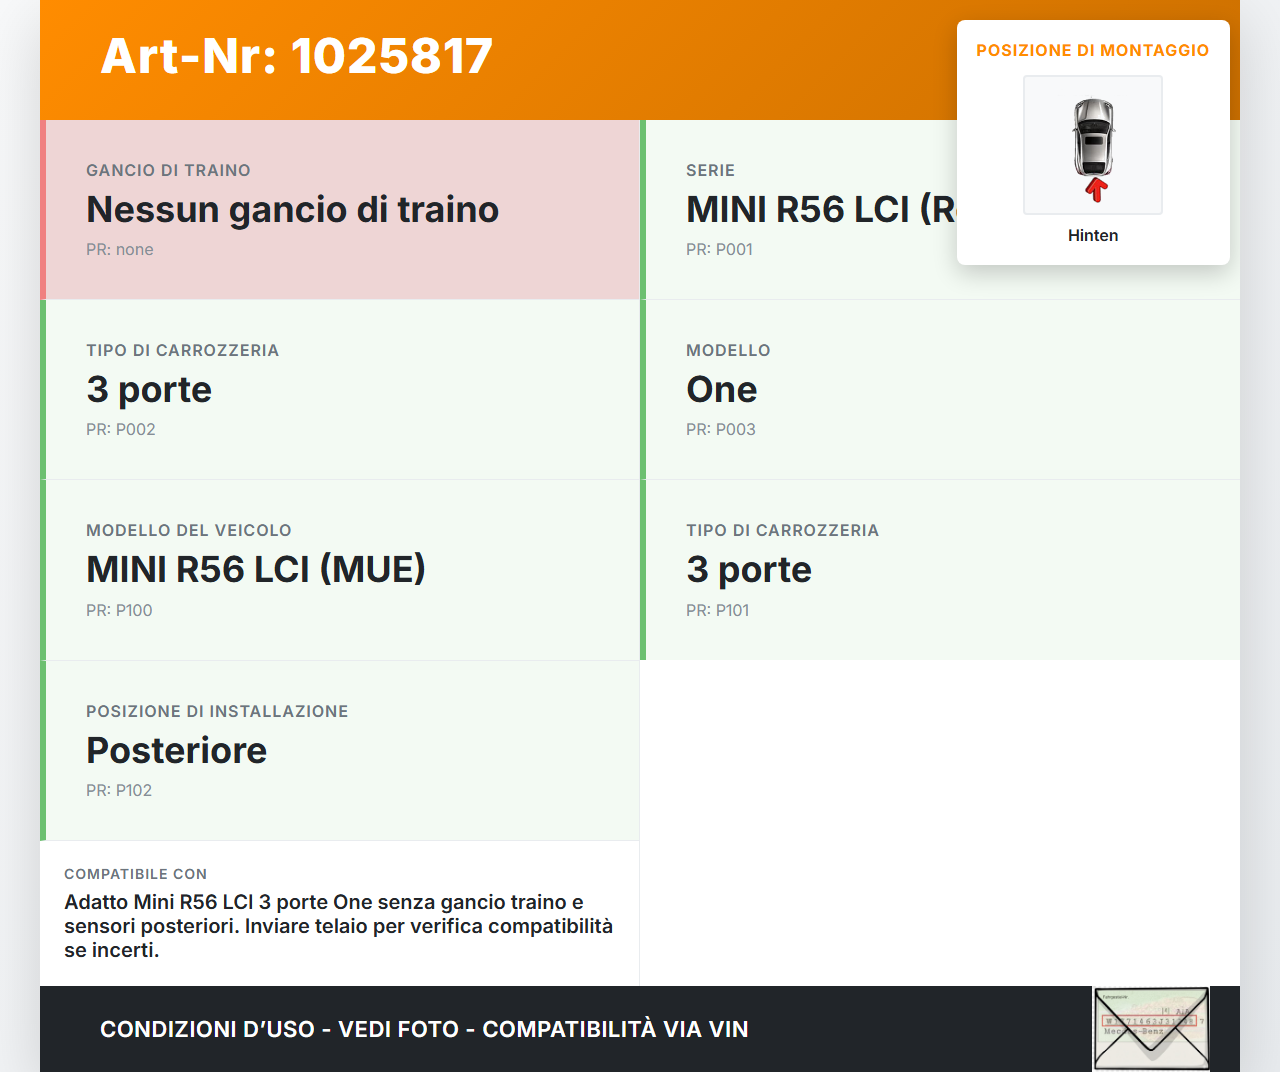
Task: Click the Hinten caption under the car
Action: point(1093,235)
